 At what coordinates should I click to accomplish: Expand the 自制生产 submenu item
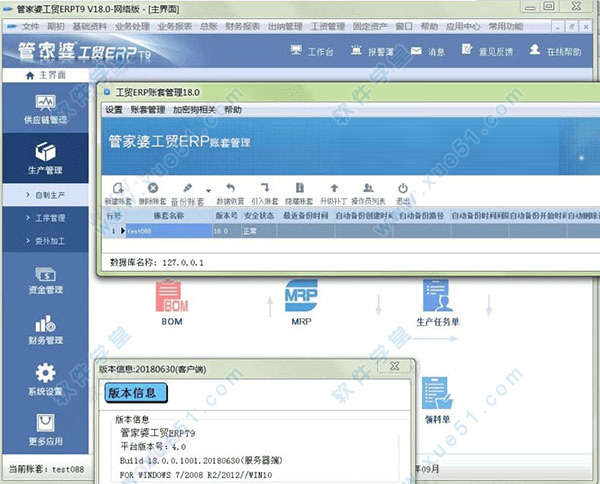(46, 195)
